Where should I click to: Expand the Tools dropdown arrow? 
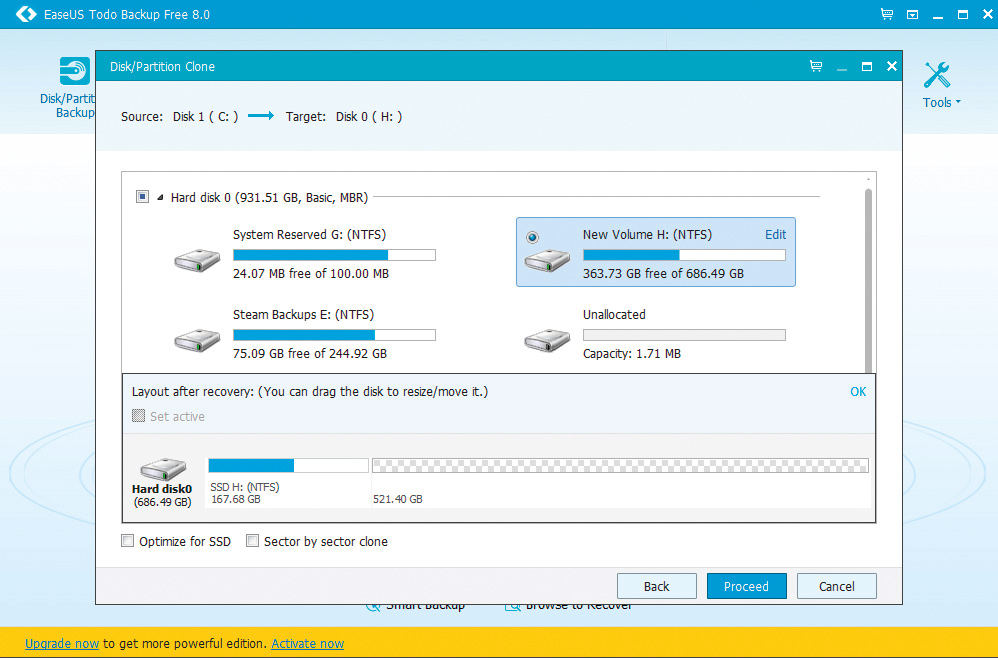pyautogui.click(x=958, y=102)
